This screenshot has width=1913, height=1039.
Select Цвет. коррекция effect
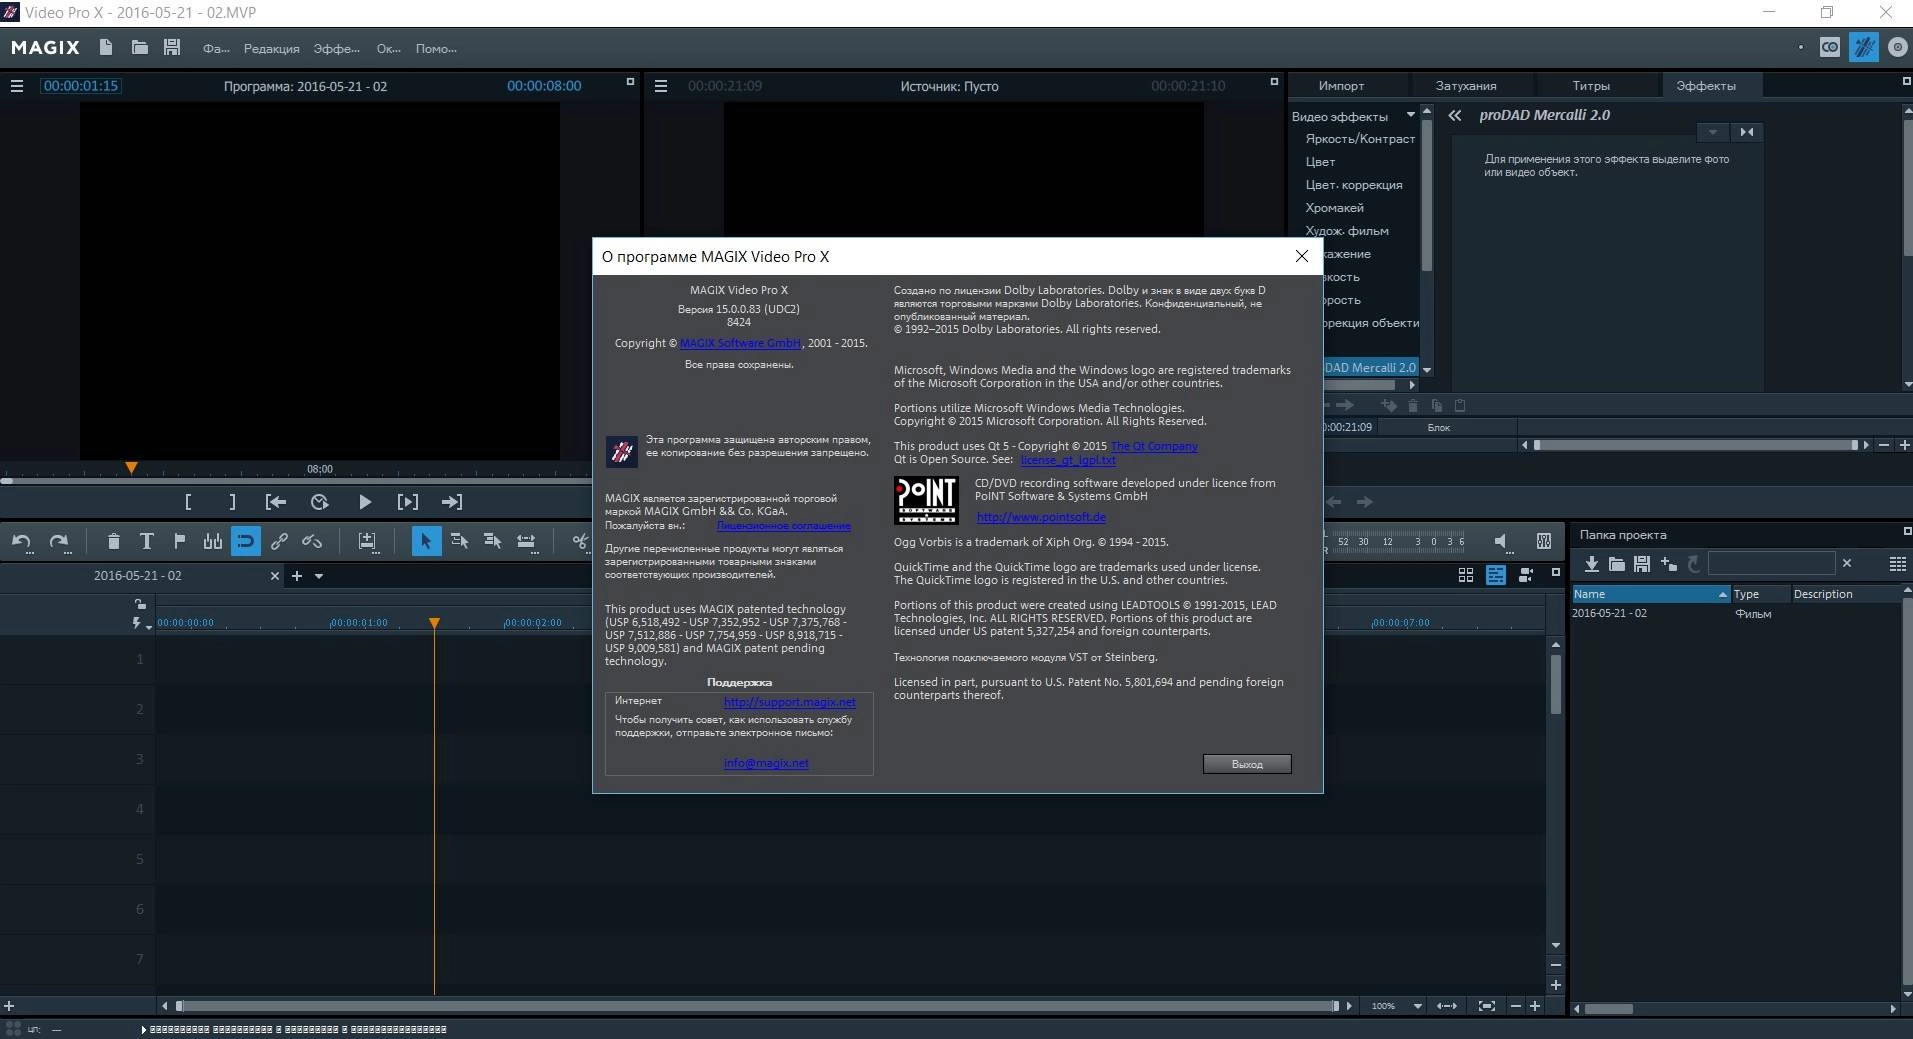coord(1354,185)
